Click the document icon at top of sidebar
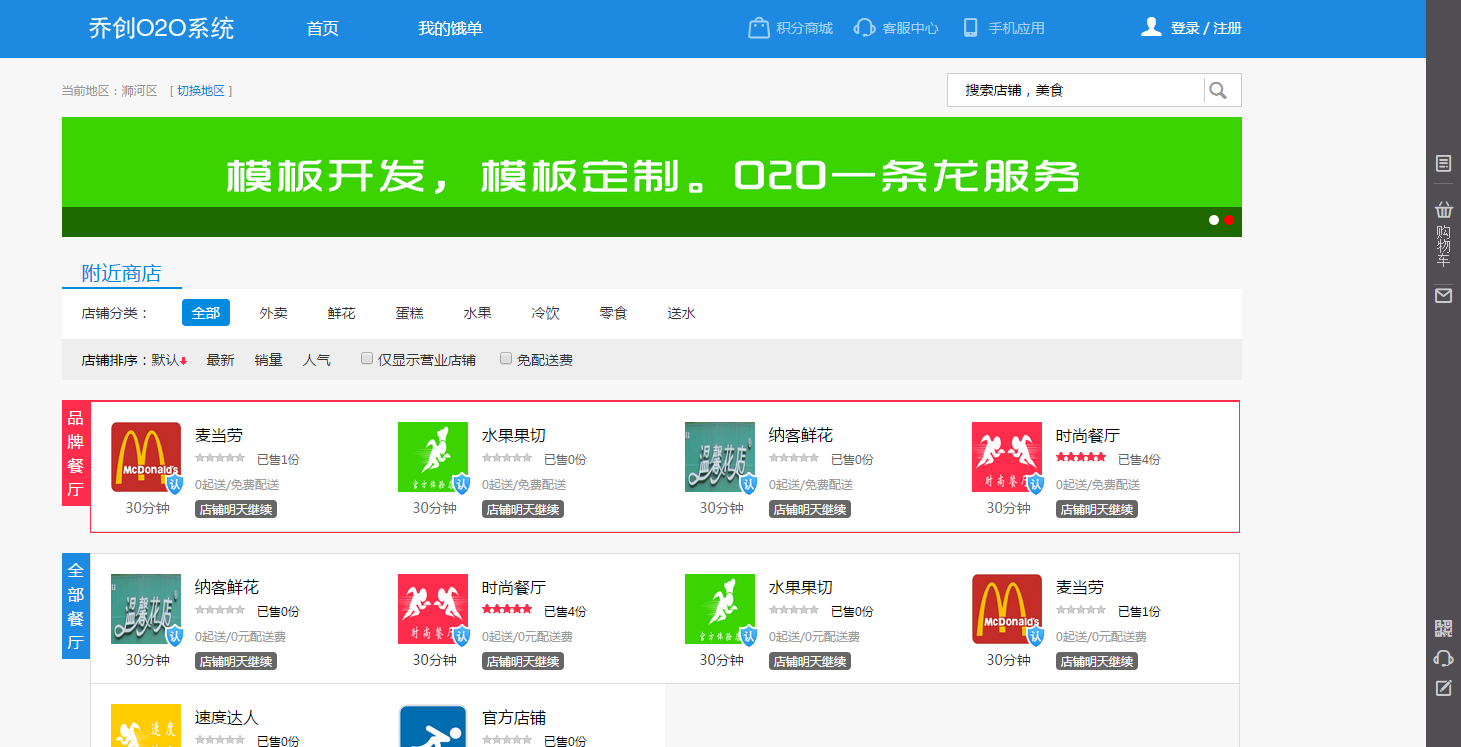 (1443, 164)
